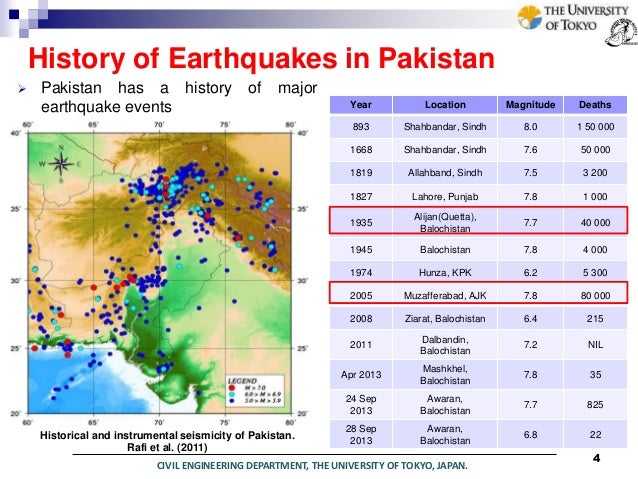Click the magnitude "7.2" cell
638x479 pixels.
click(530, 345)
